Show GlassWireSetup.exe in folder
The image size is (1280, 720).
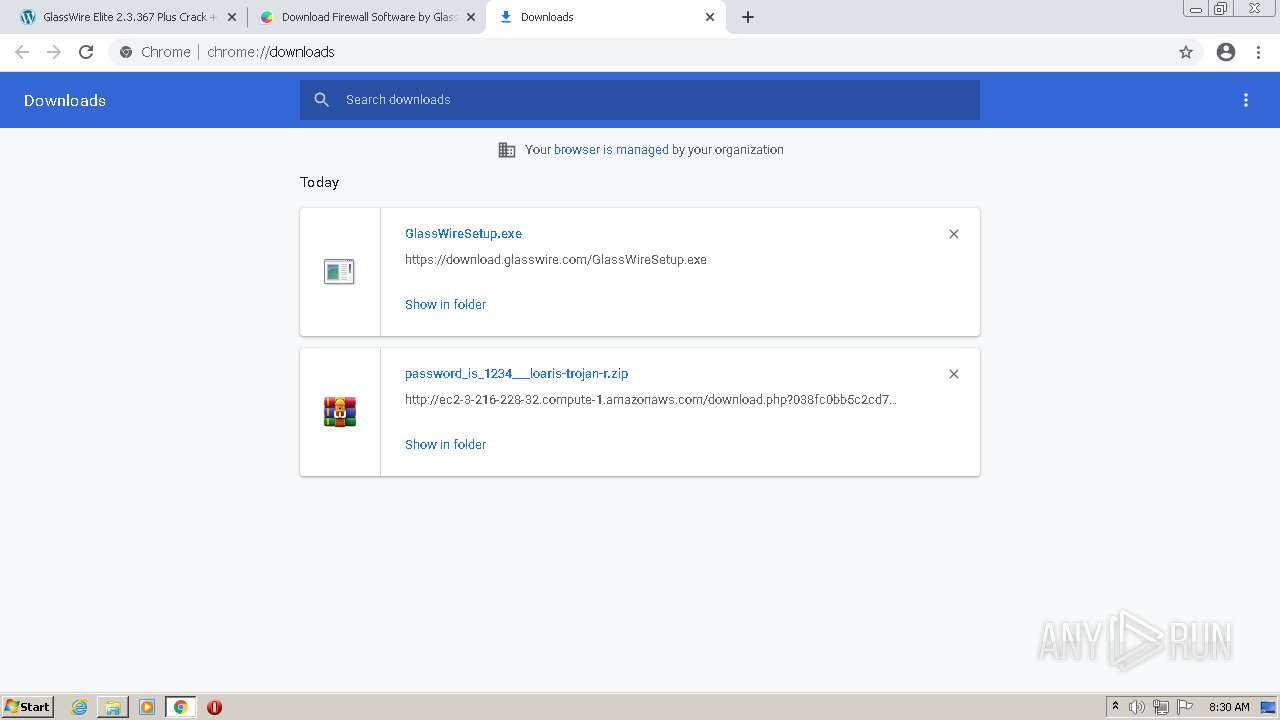click(445, 304)
